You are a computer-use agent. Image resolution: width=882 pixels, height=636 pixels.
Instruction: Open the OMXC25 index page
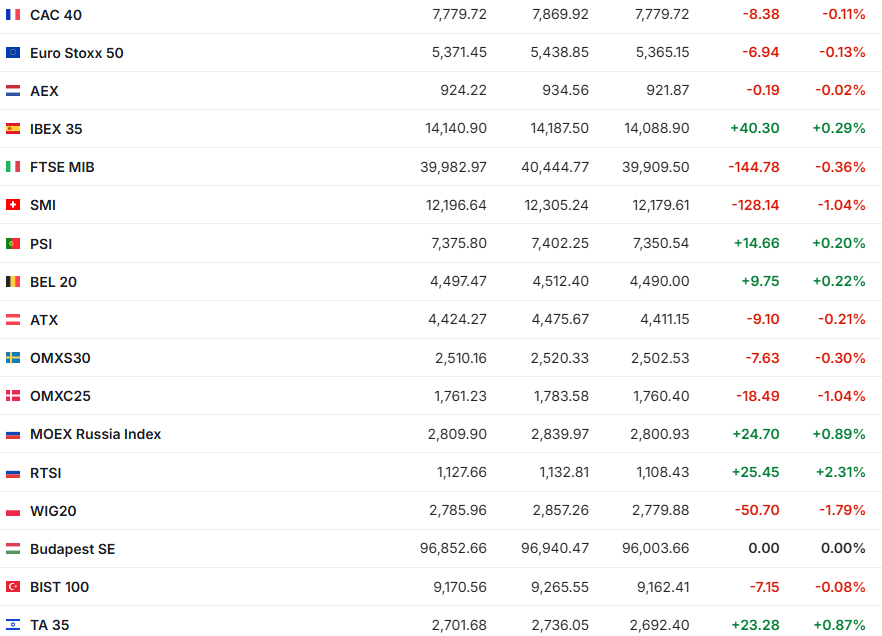pyautogui.click(x=60, y=396)
